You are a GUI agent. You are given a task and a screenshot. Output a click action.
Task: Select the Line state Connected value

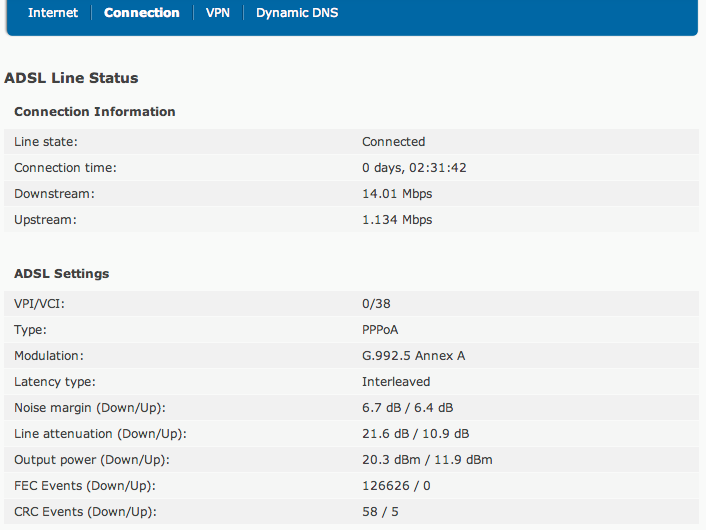click(394, 142)
